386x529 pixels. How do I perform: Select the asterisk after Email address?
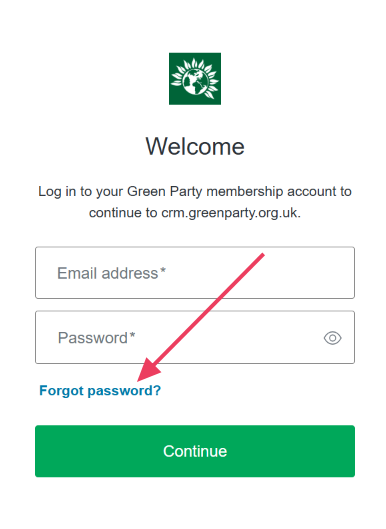163,270
